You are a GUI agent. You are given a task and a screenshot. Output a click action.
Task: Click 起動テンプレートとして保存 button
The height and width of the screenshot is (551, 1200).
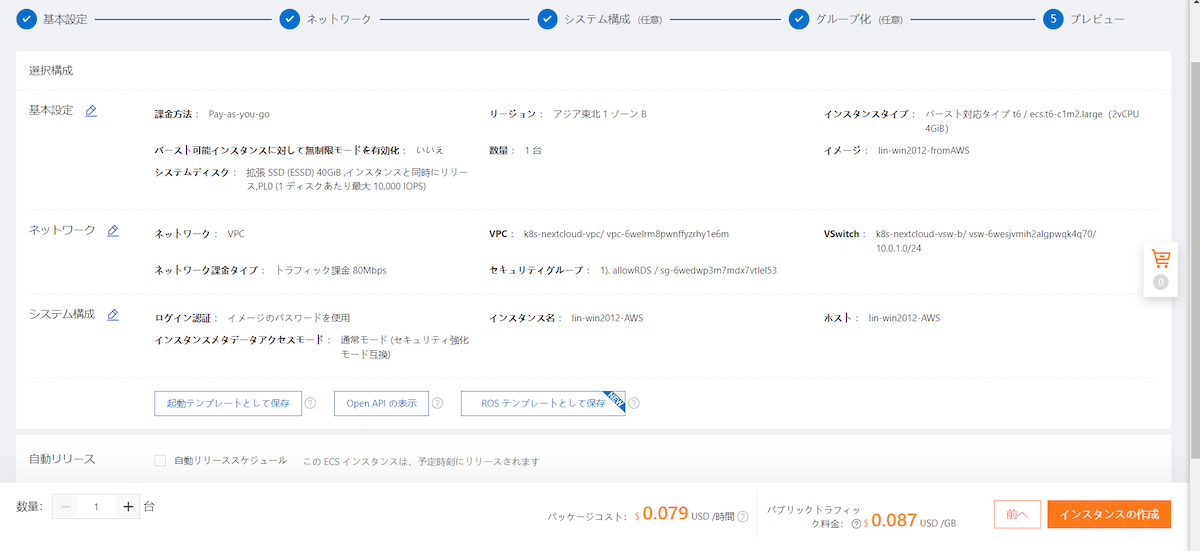pos(228,403)
